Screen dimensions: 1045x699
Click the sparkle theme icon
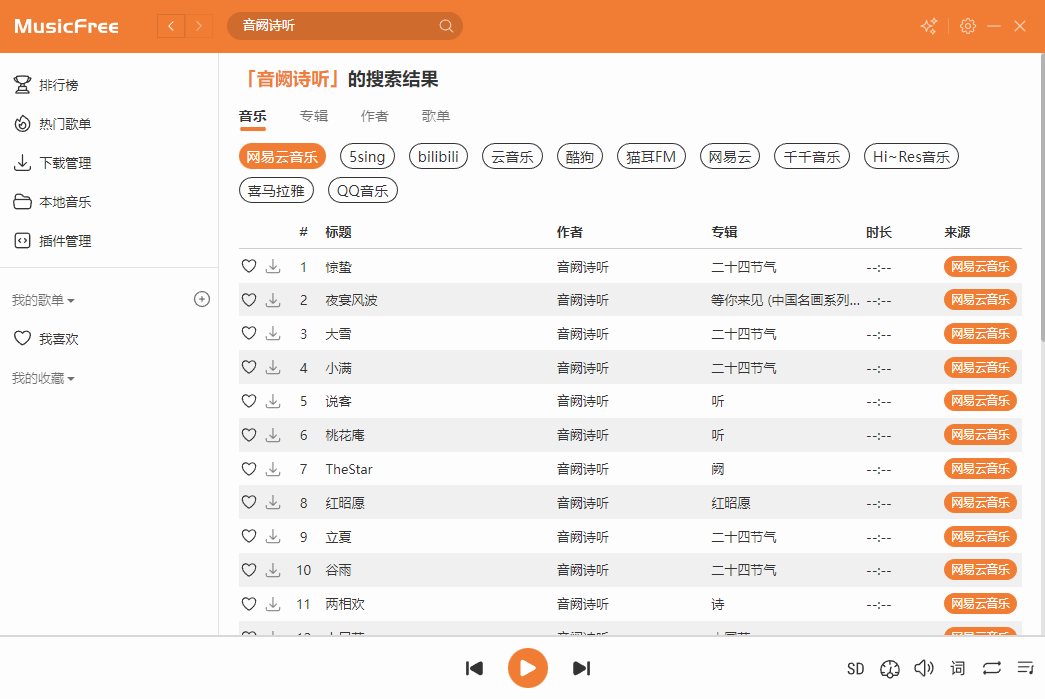click(x=929, y=26)
